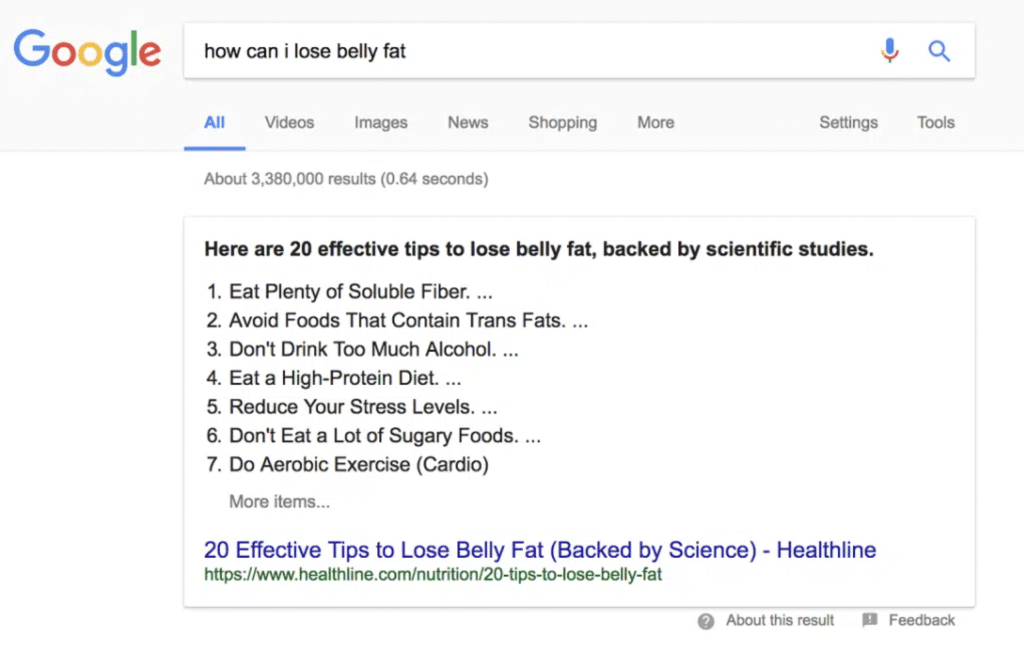Open the News results
The height and width of the screenshot is (651, 1024).
click(467, 122)
